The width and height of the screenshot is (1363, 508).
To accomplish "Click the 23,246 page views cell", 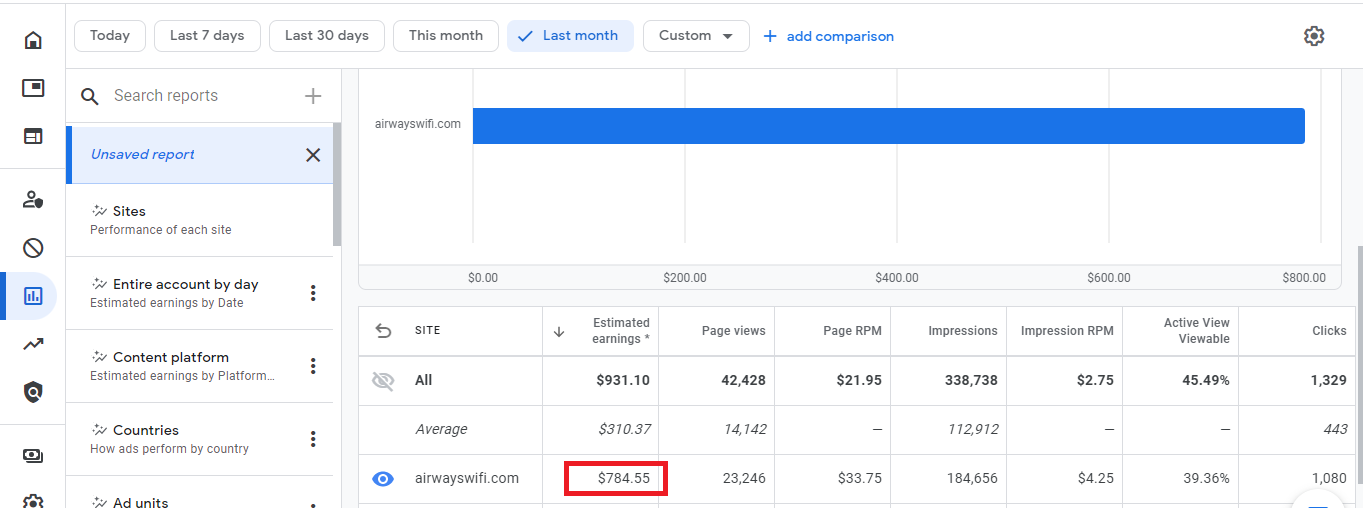I will pos(743,479).
